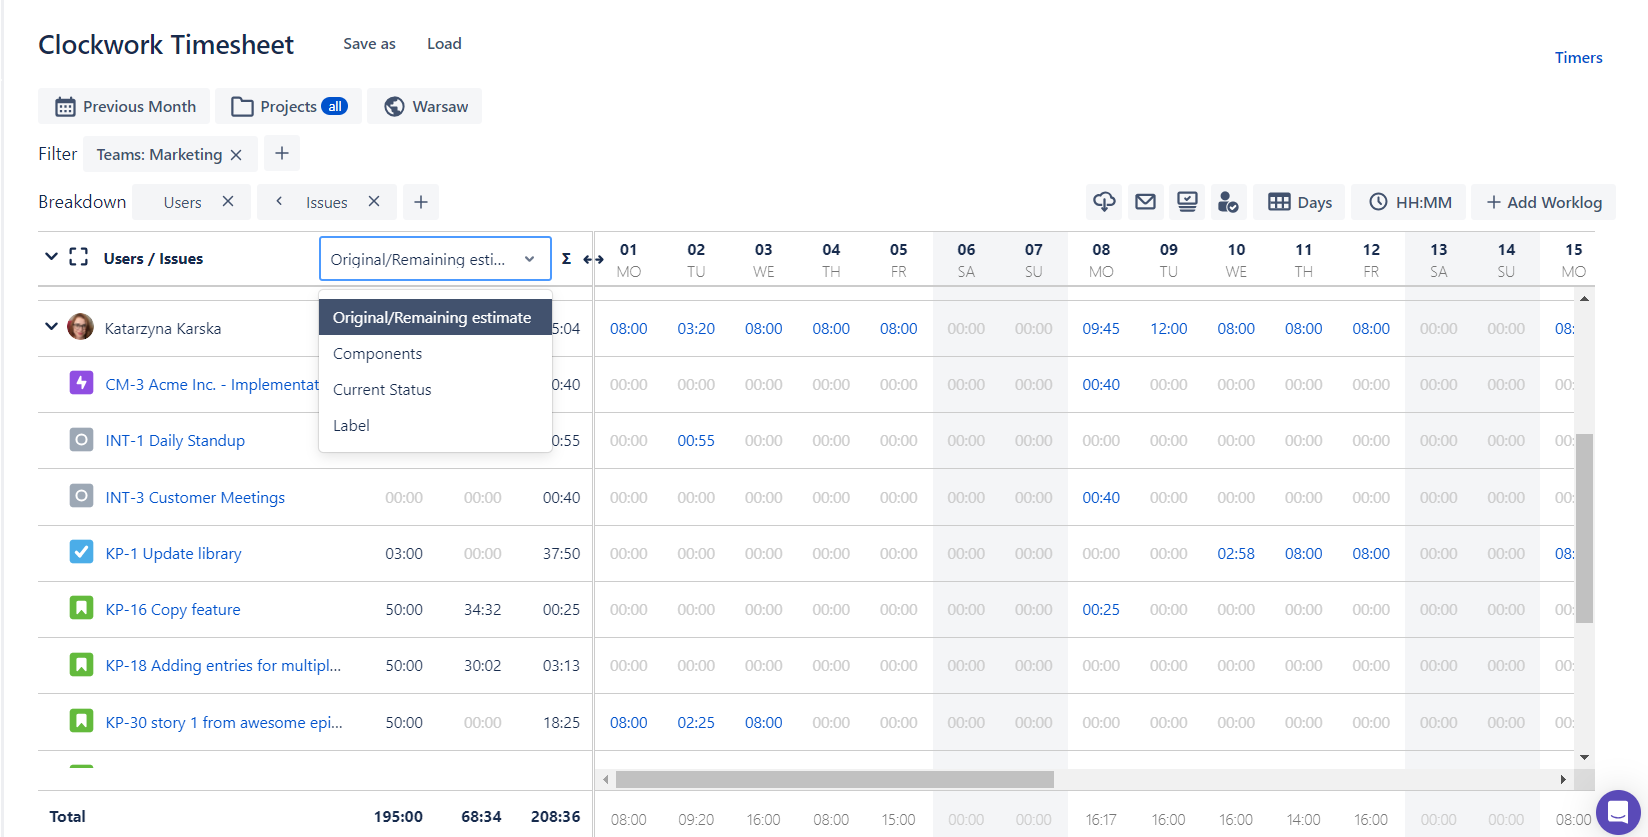Remove the Users breakdown chip
Image resolution: width=1648 pixels, height=837 pixels.
(228, 202)
